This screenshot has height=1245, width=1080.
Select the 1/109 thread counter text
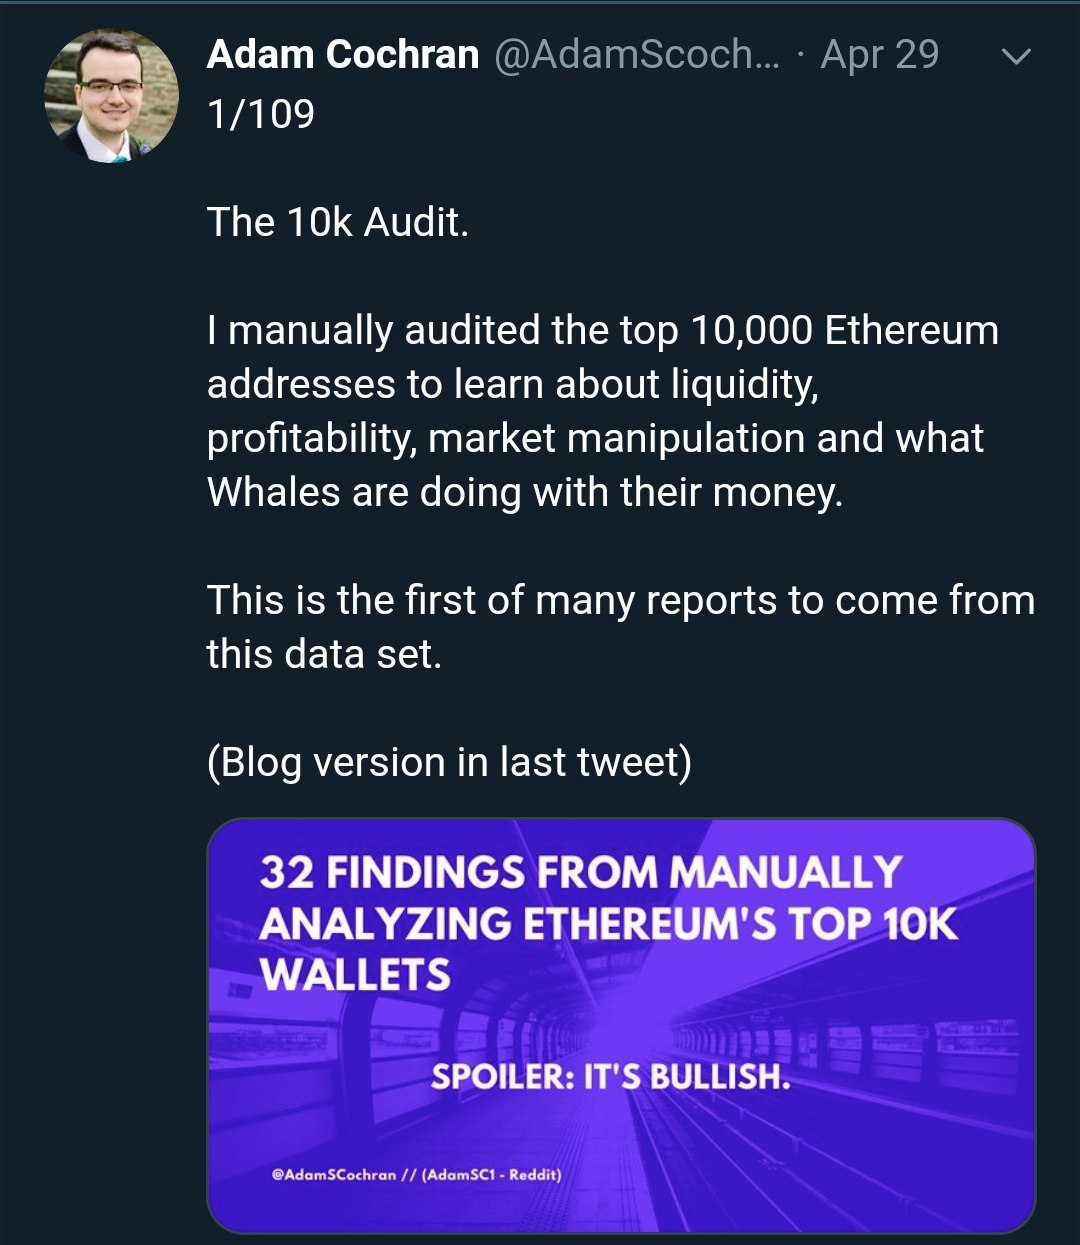261,114
